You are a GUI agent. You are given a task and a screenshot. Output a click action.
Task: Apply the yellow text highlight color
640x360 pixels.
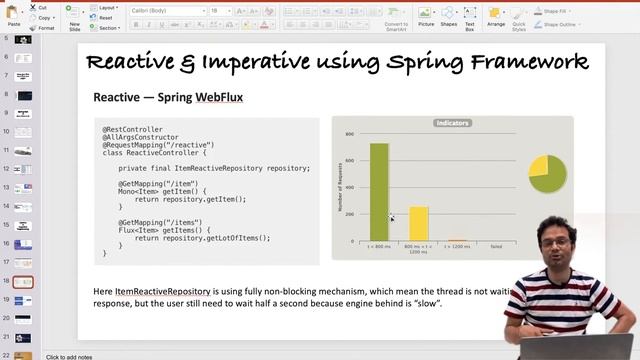tap(246, 25)
